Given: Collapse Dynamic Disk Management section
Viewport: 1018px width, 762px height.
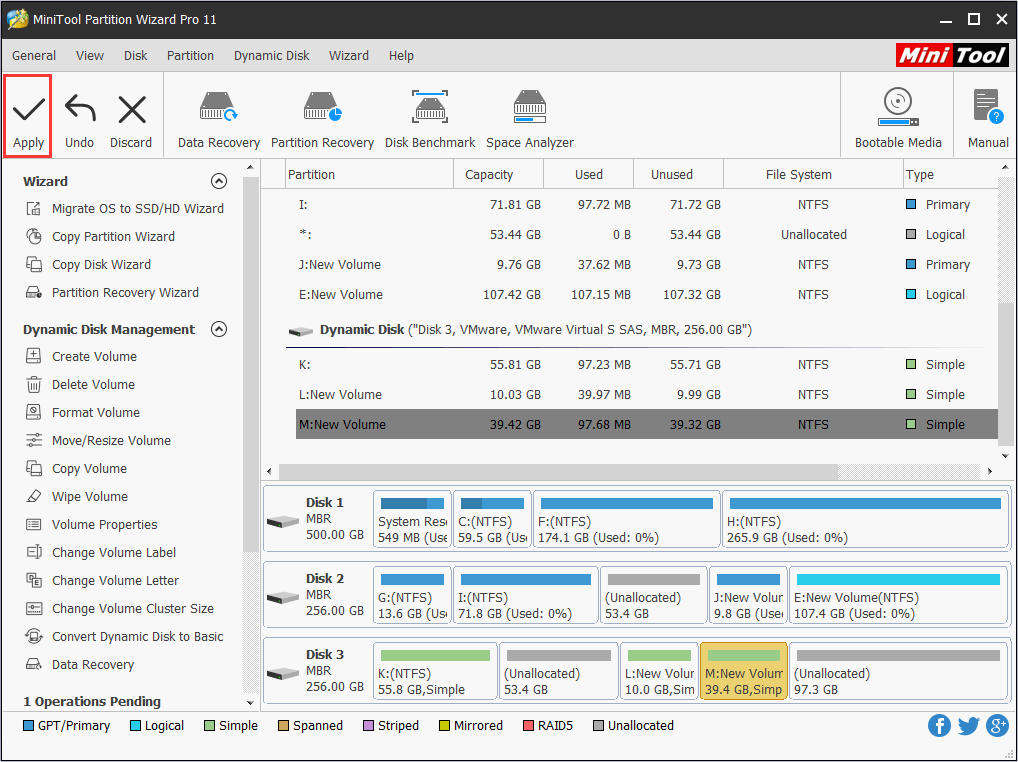Looking at the screenshot, I should click(219, 329).
